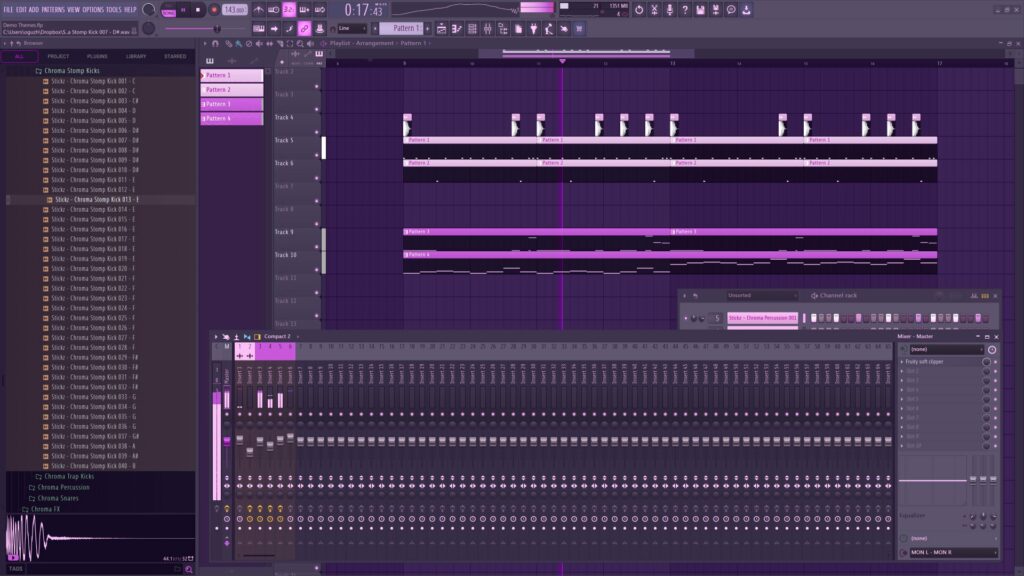Toggle loop recording icon
The width and height of the screenshot is (1024, 576).
coord(319,10)
